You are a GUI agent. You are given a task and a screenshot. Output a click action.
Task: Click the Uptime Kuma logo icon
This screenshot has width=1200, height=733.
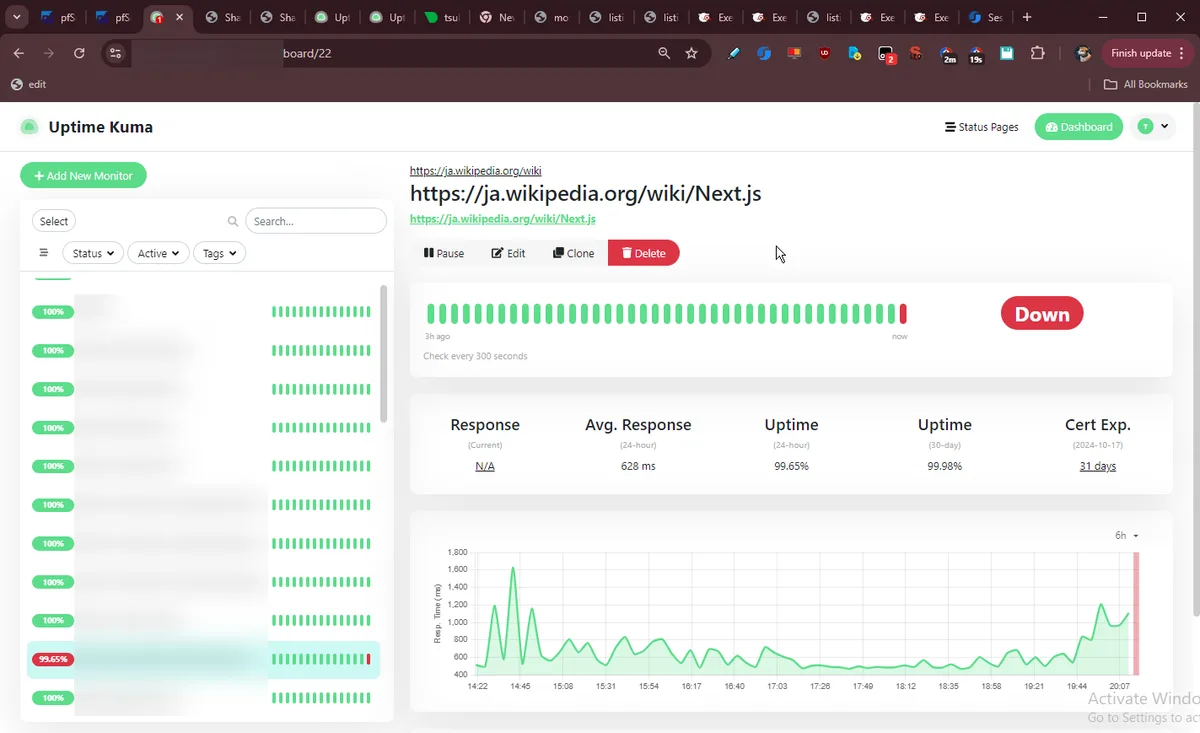29,127
